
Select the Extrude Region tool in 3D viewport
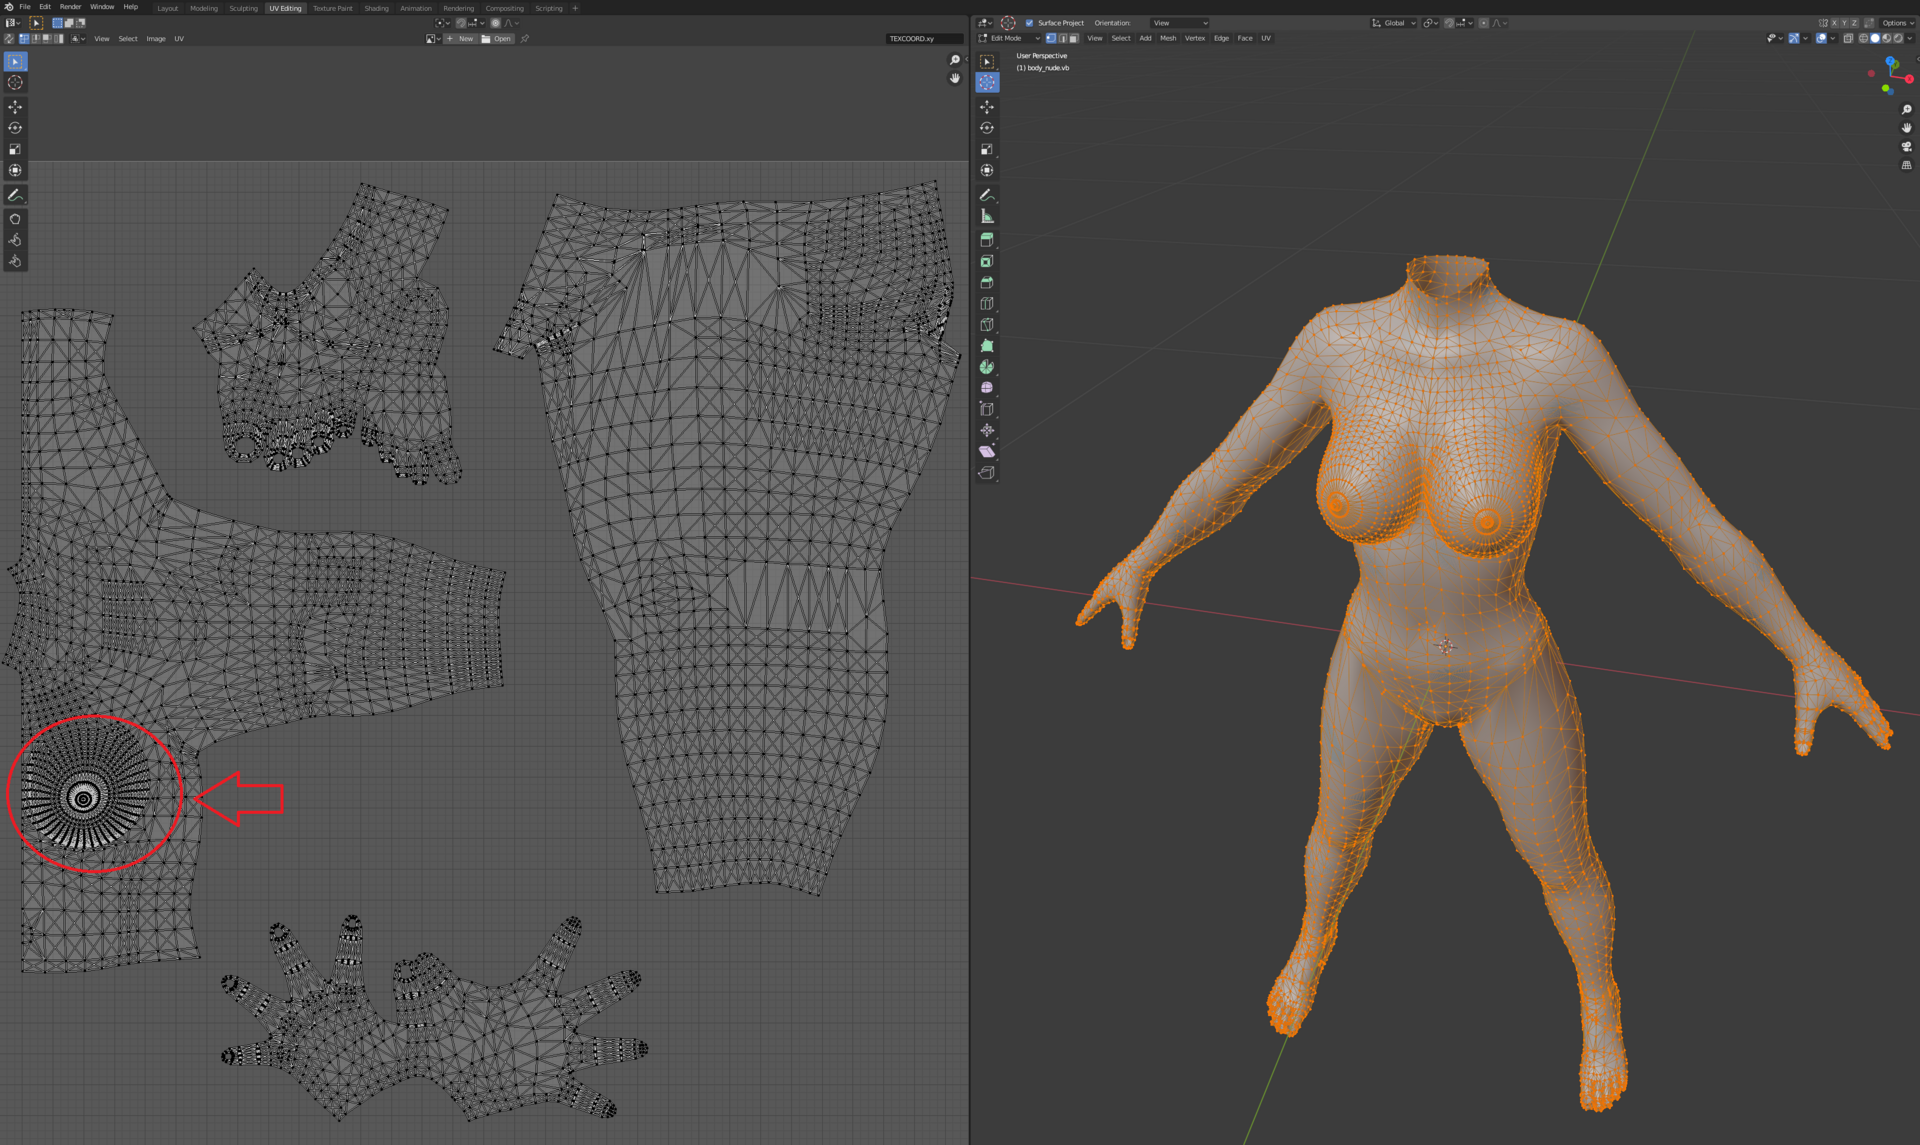pos(987,240)
